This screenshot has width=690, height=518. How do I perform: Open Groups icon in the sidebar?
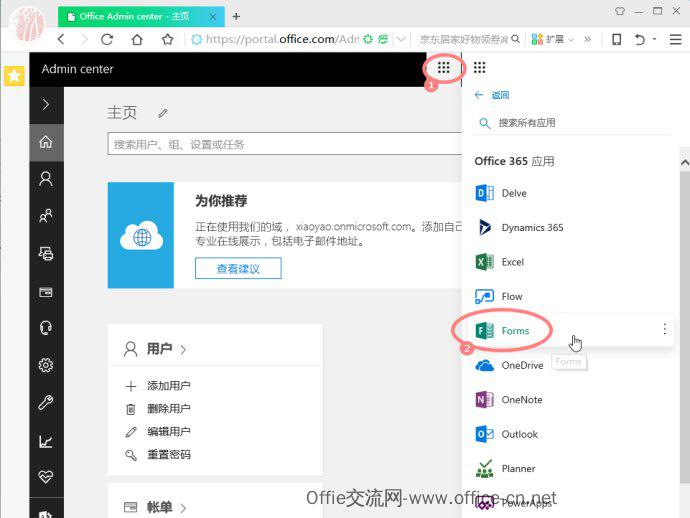coord(46,216)
